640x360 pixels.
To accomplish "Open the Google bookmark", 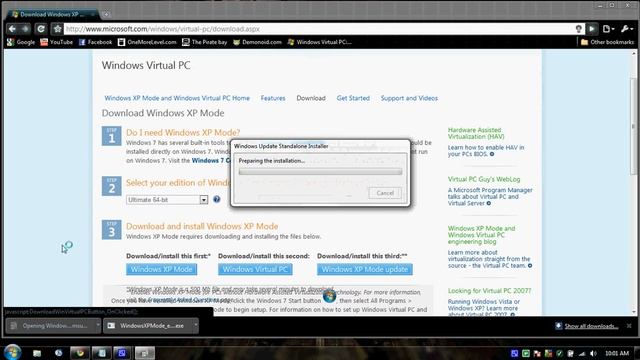I will [21, 42].
